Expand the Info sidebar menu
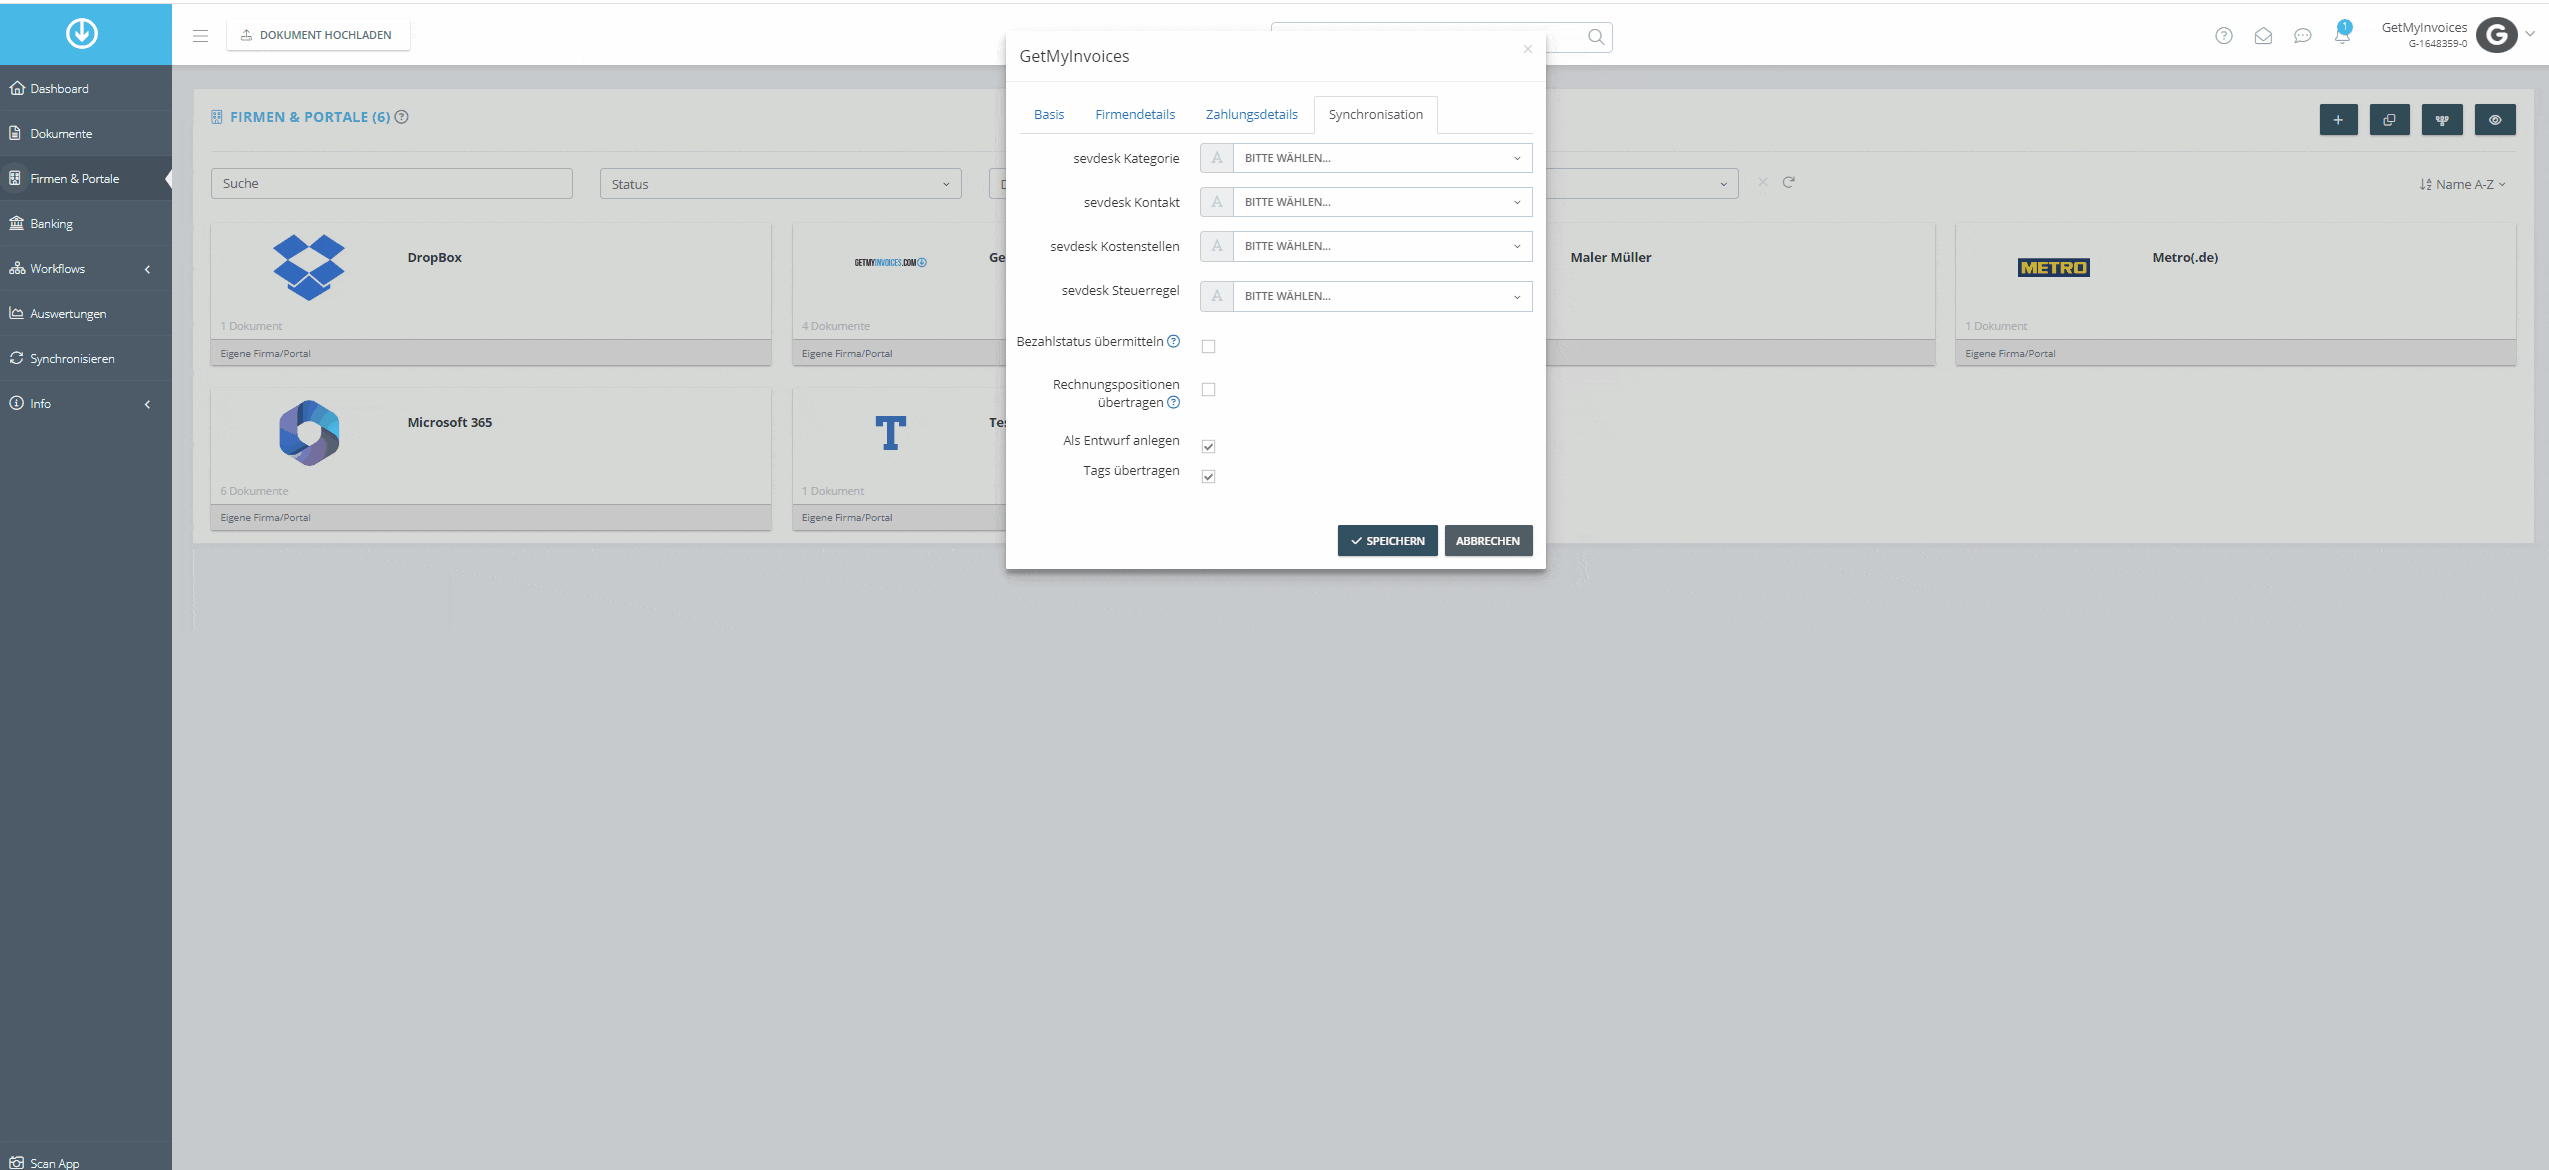The image size is (2549, 1170). click(86, 403)
